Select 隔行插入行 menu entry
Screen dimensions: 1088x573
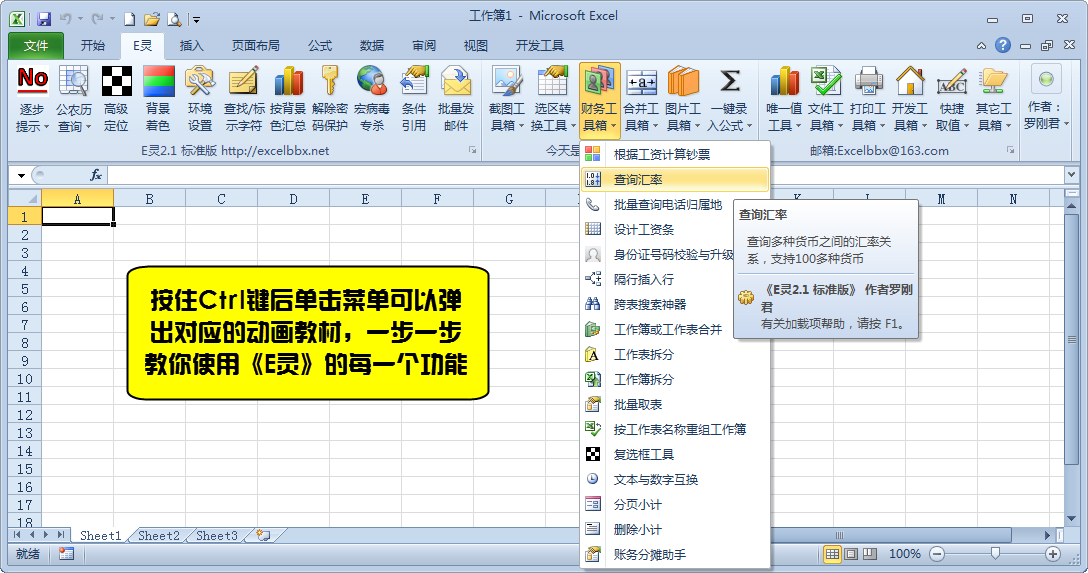pyautogui.click(x=656, y=279)
